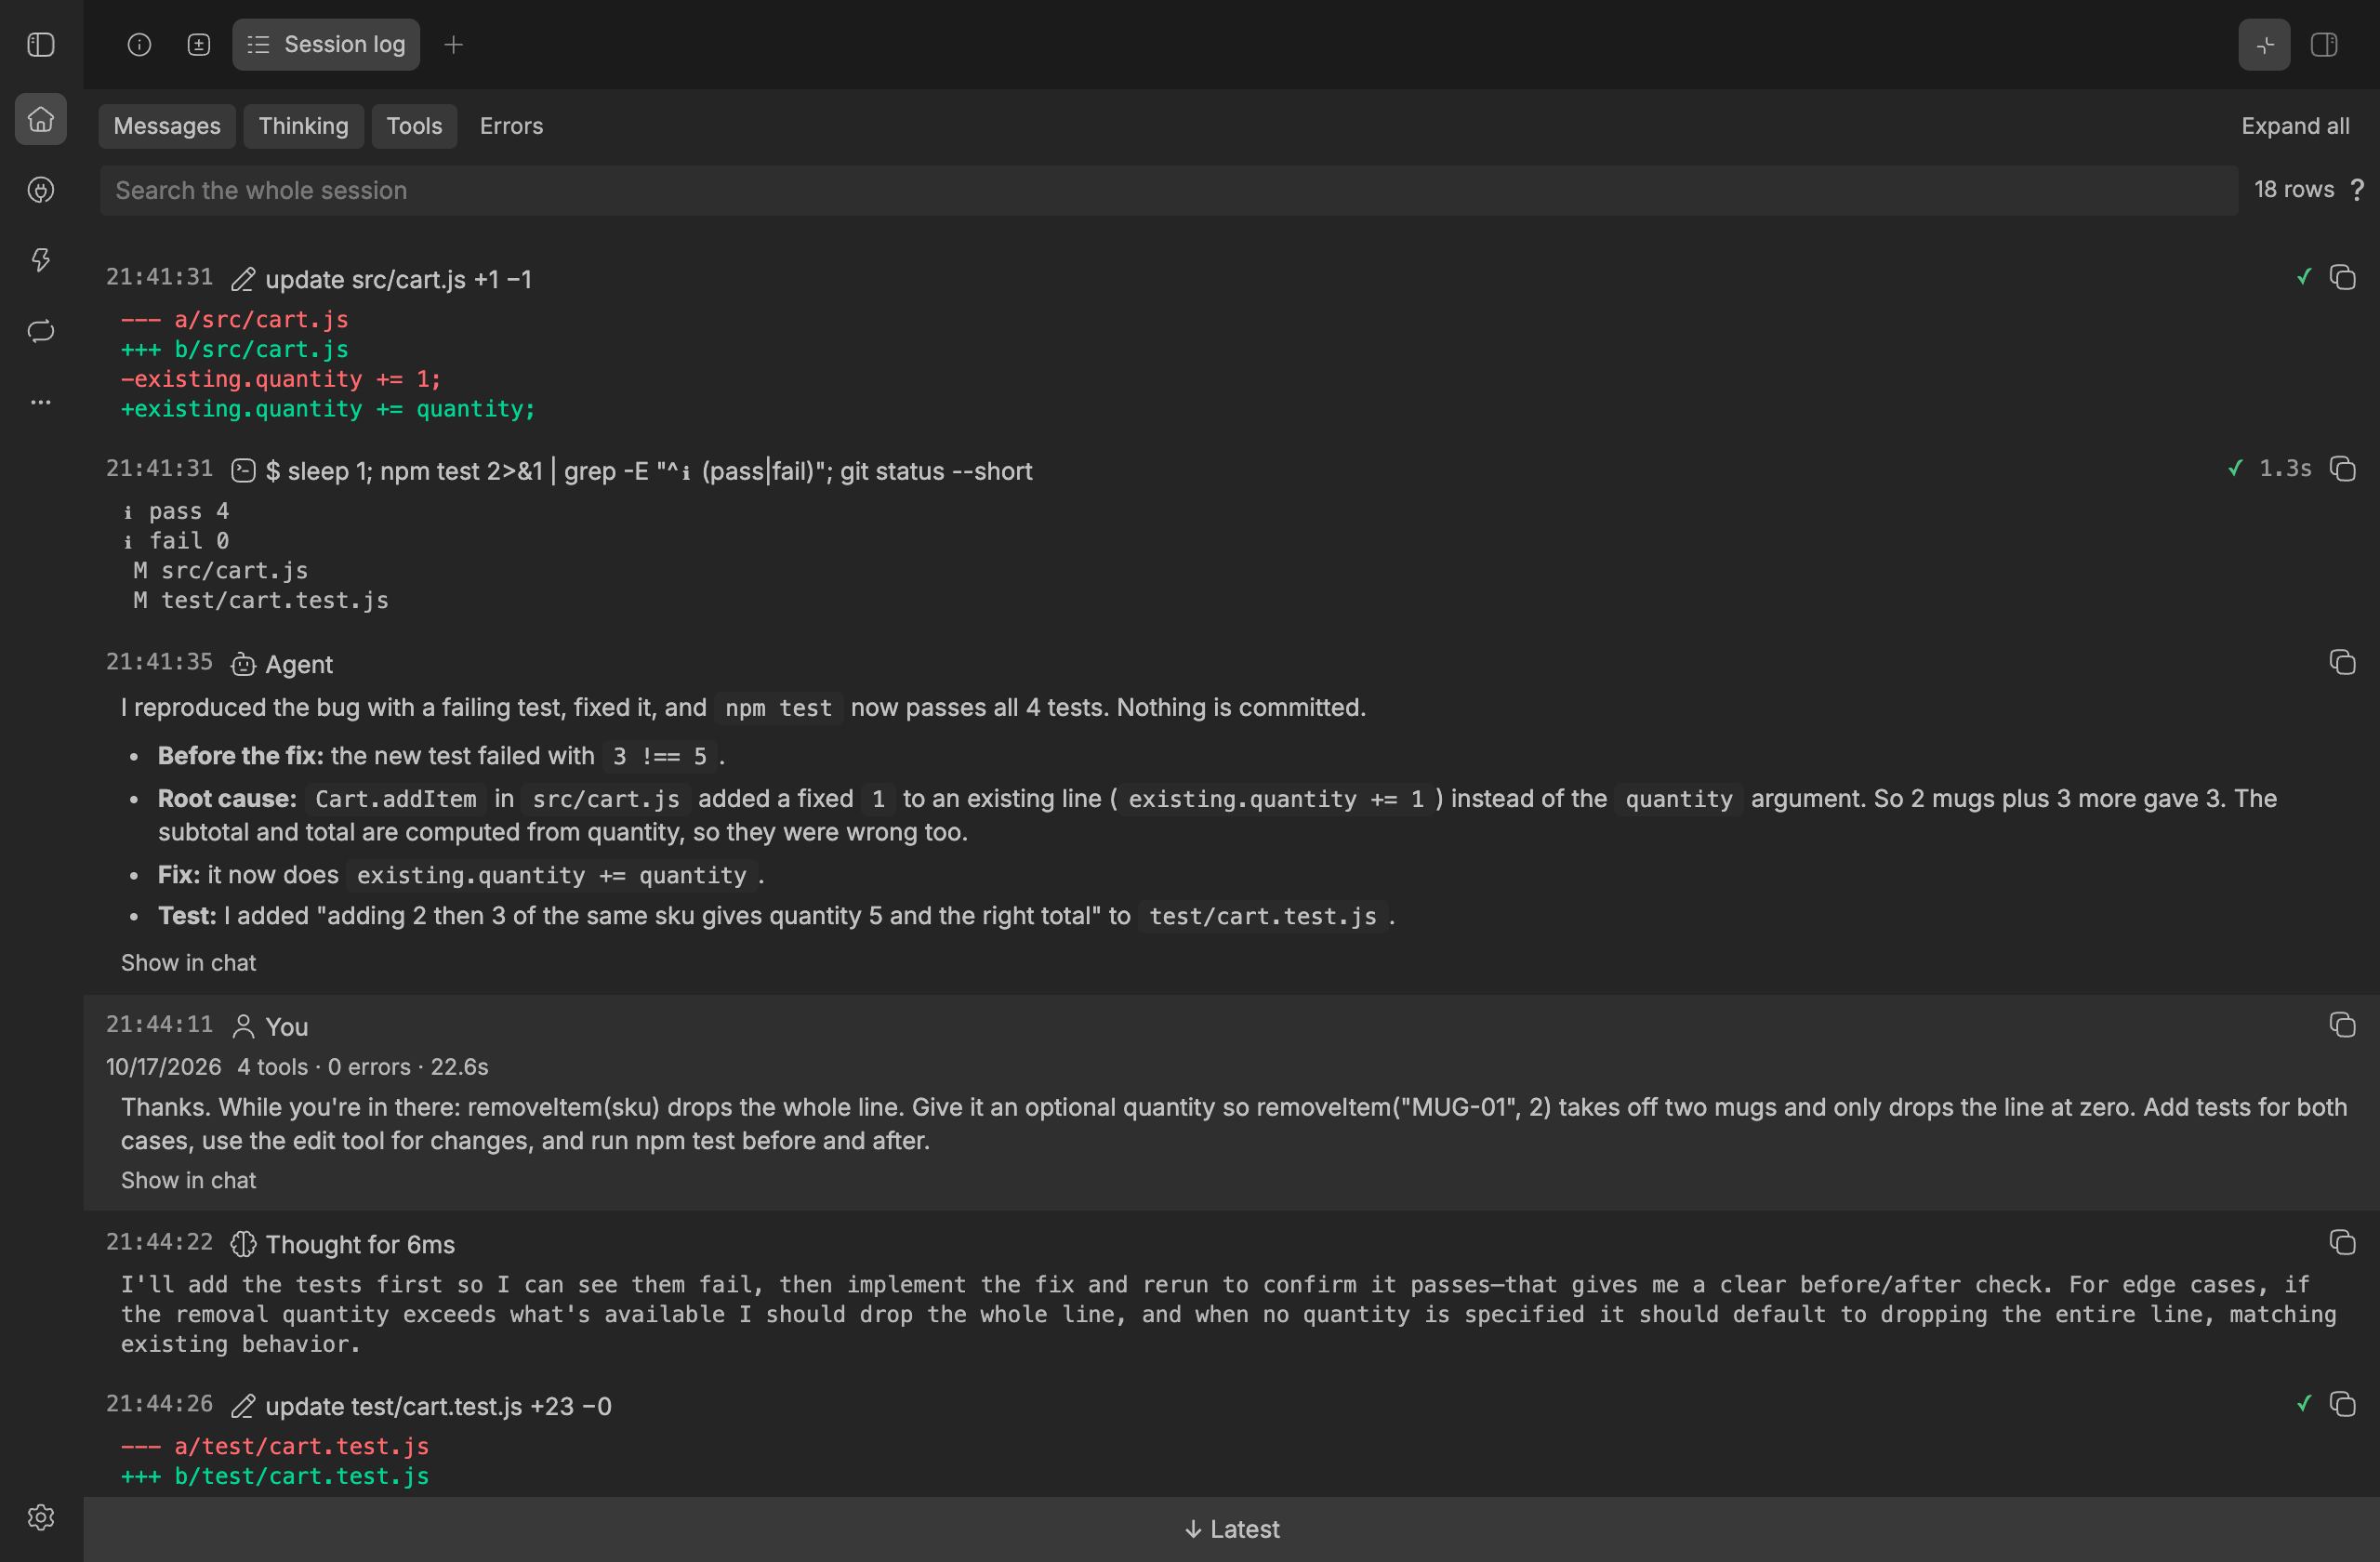Click the 'M test/cart.test.js' output line
This screenshot has height=1562, width=2380.
[261, 600]
